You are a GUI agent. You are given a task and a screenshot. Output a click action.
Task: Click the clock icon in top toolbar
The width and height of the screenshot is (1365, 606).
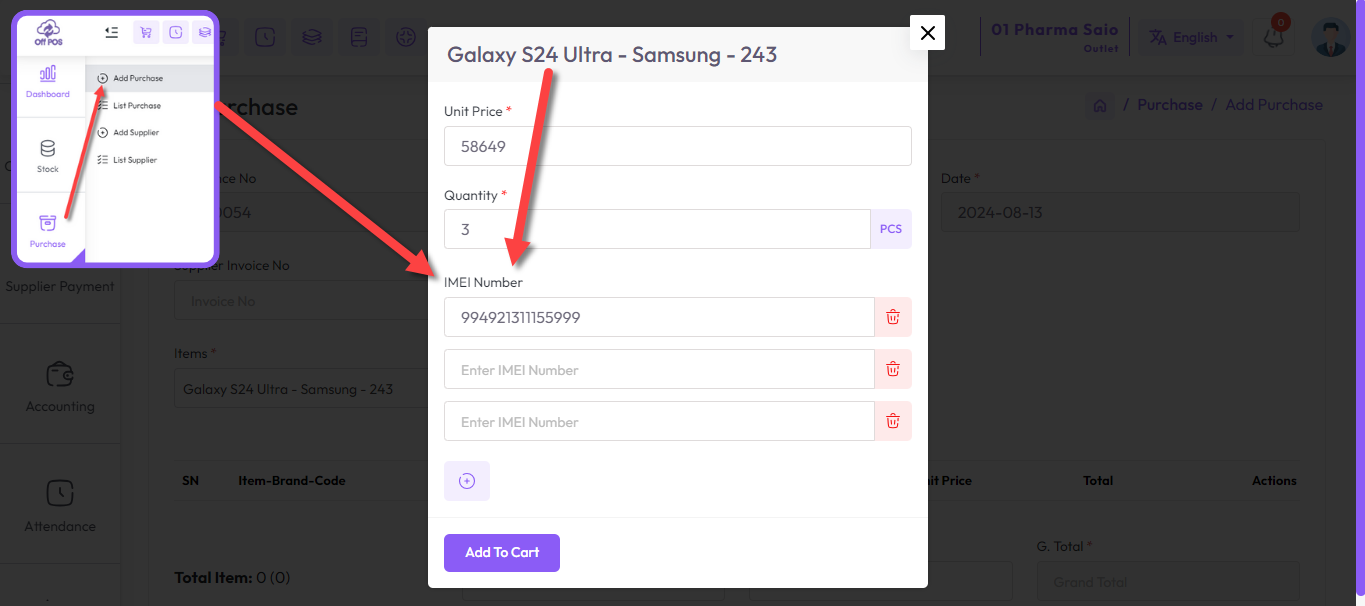265,37
